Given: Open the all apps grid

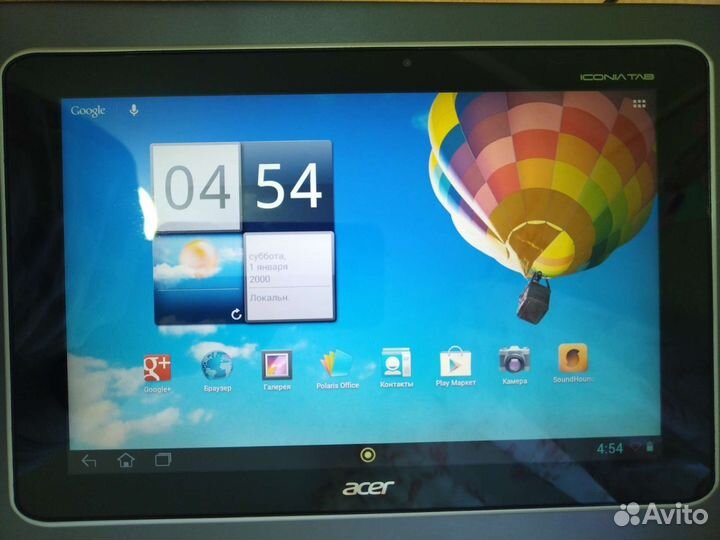Looking at the screenshot, I should coord(639,103).
